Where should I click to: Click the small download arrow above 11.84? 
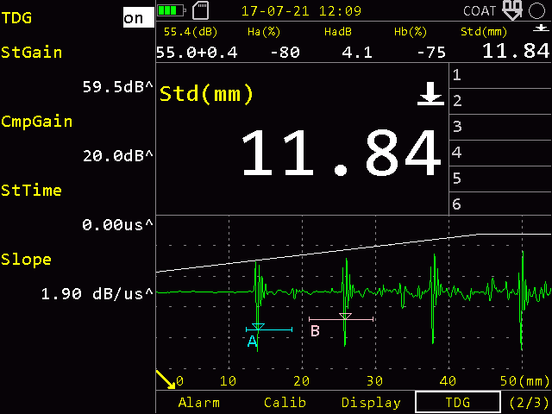point(541,29)
